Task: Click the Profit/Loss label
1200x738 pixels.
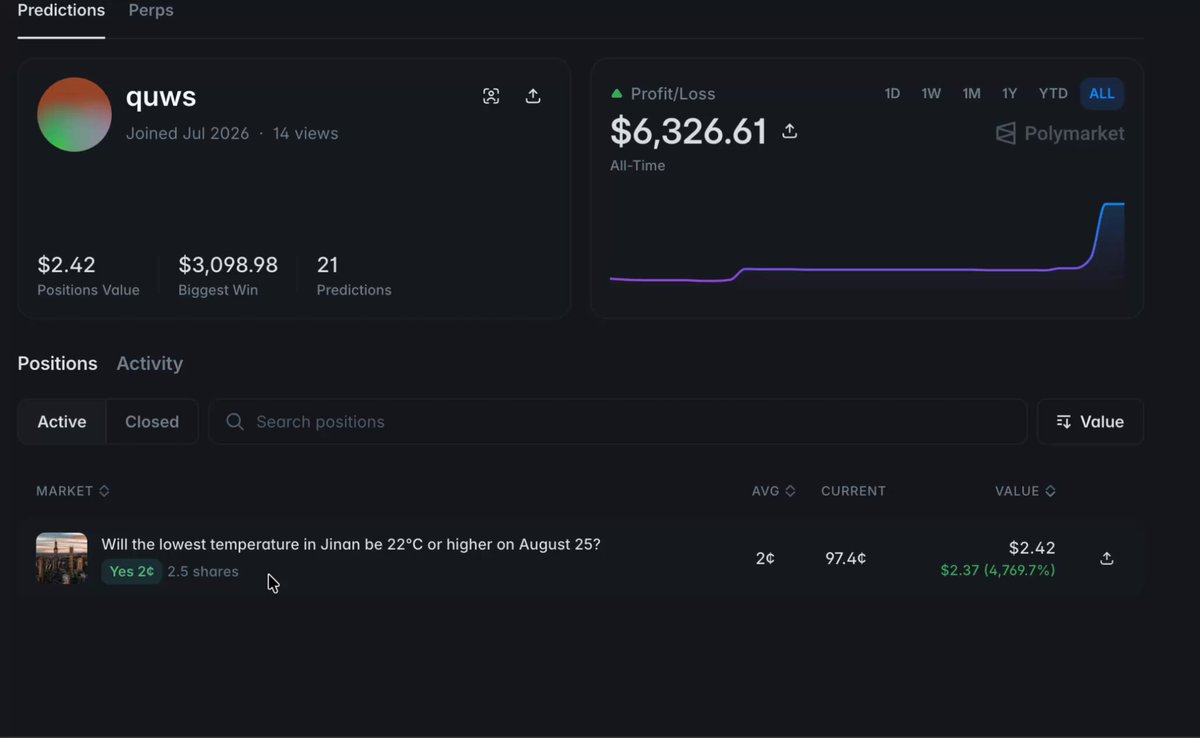Action: 673,94
